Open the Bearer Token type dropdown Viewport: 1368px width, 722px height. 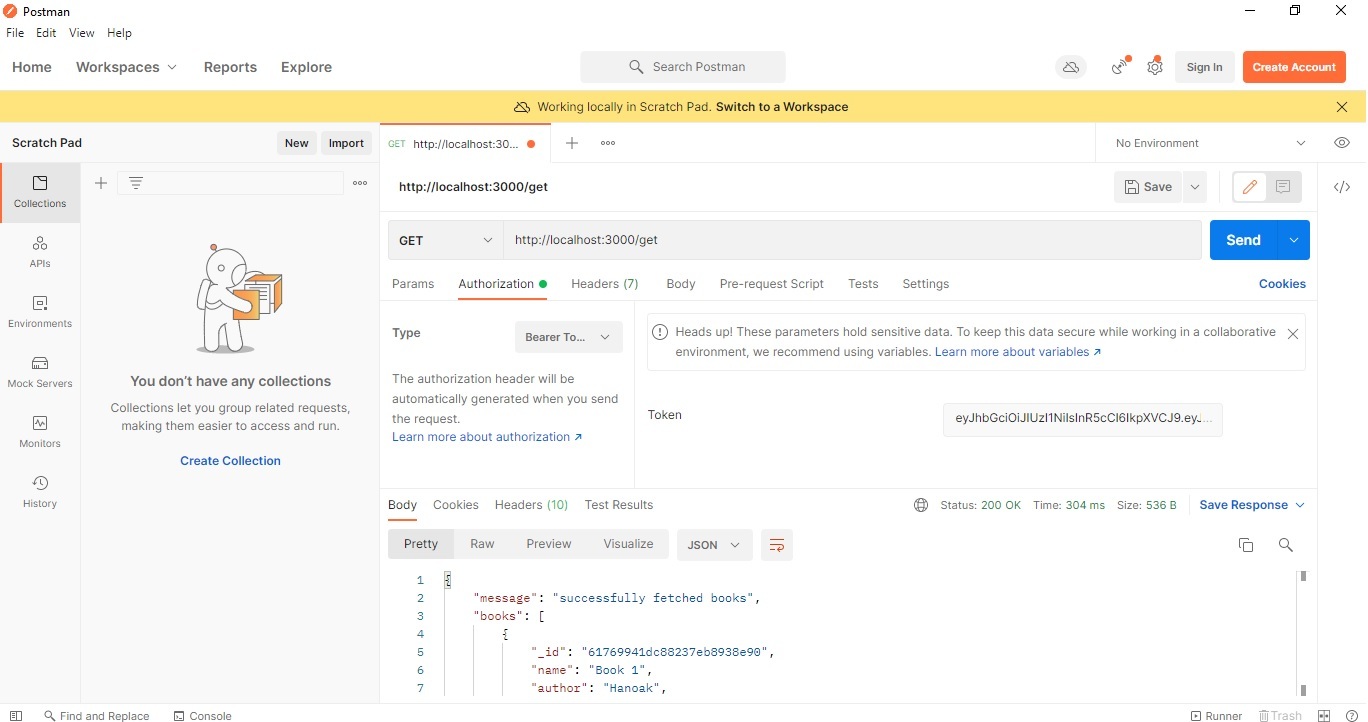tap(568, 337)
